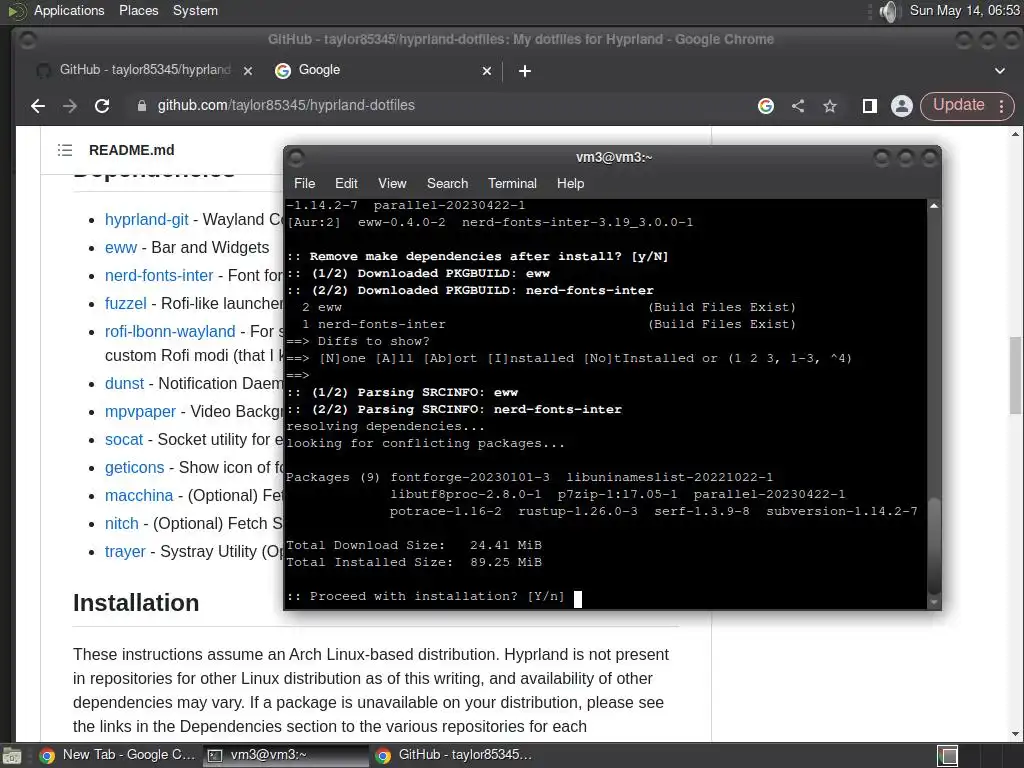Open trayer link
The image size is (1024, 768).
[x=125, y=552]
